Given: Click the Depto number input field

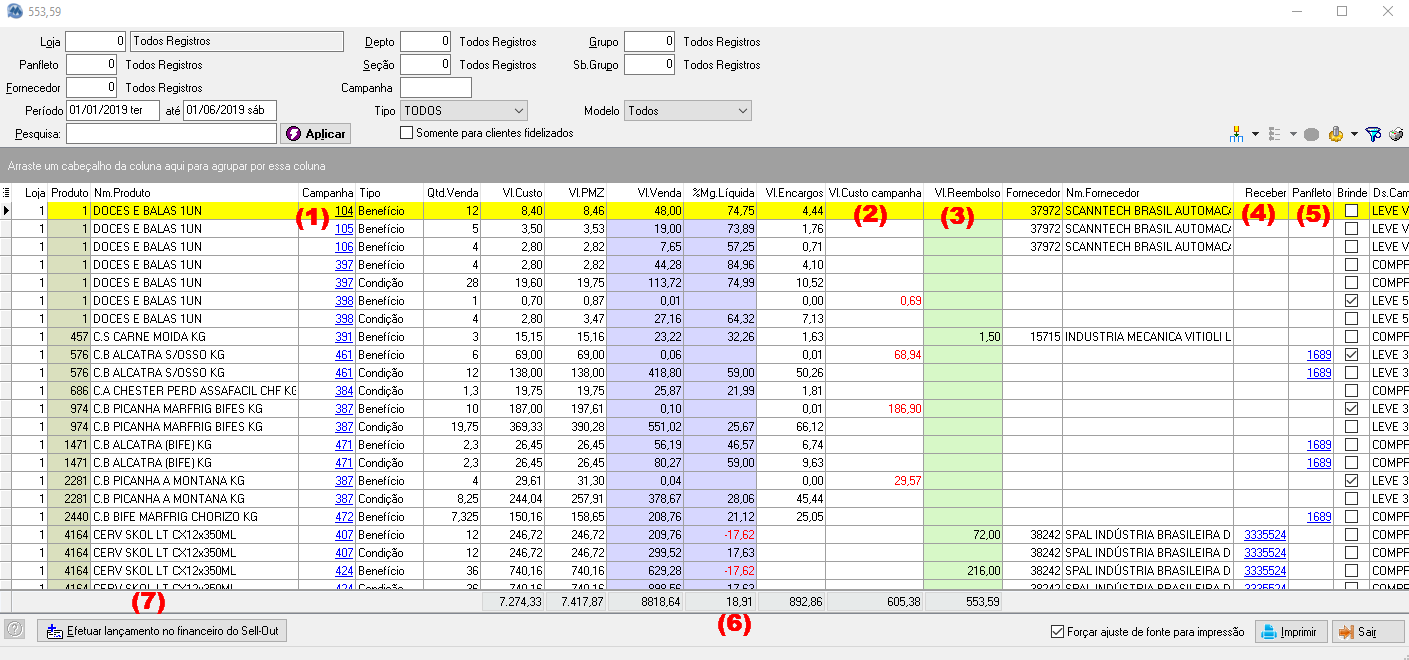Looking at the screenshot, I should [x=426, y=42].
